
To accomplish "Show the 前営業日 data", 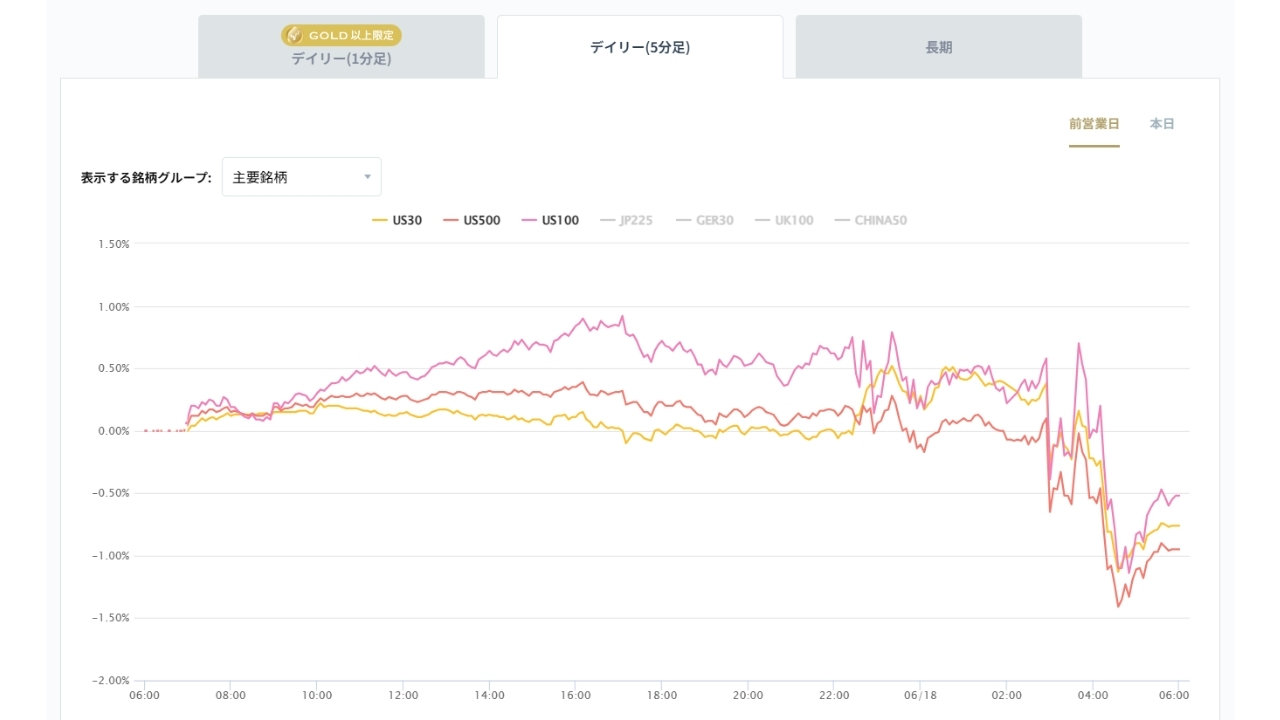I will [x=1094, y=124].
